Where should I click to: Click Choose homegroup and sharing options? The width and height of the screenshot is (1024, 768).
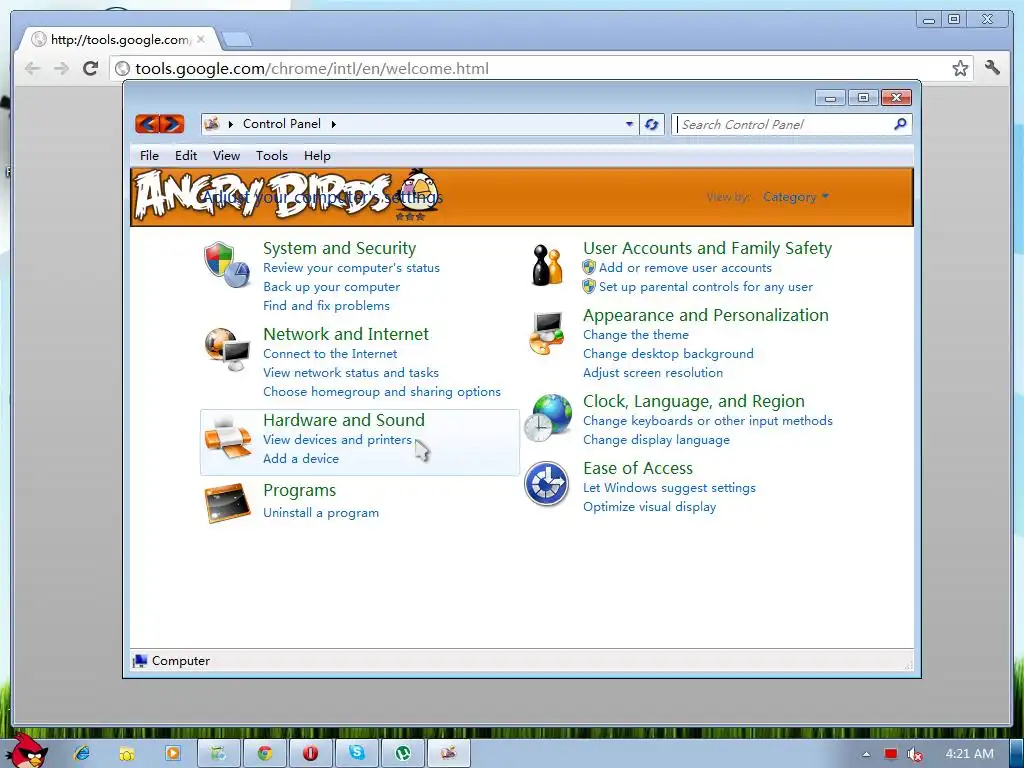(382, 391)
